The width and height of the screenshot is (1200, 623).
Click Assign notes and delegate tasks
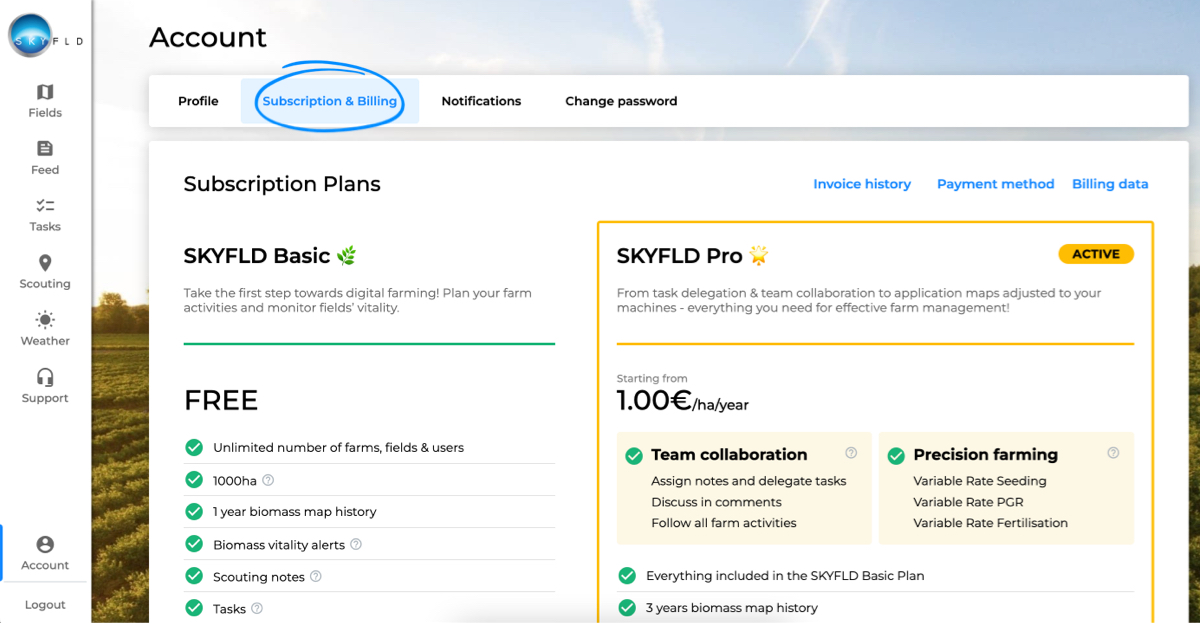748,481
